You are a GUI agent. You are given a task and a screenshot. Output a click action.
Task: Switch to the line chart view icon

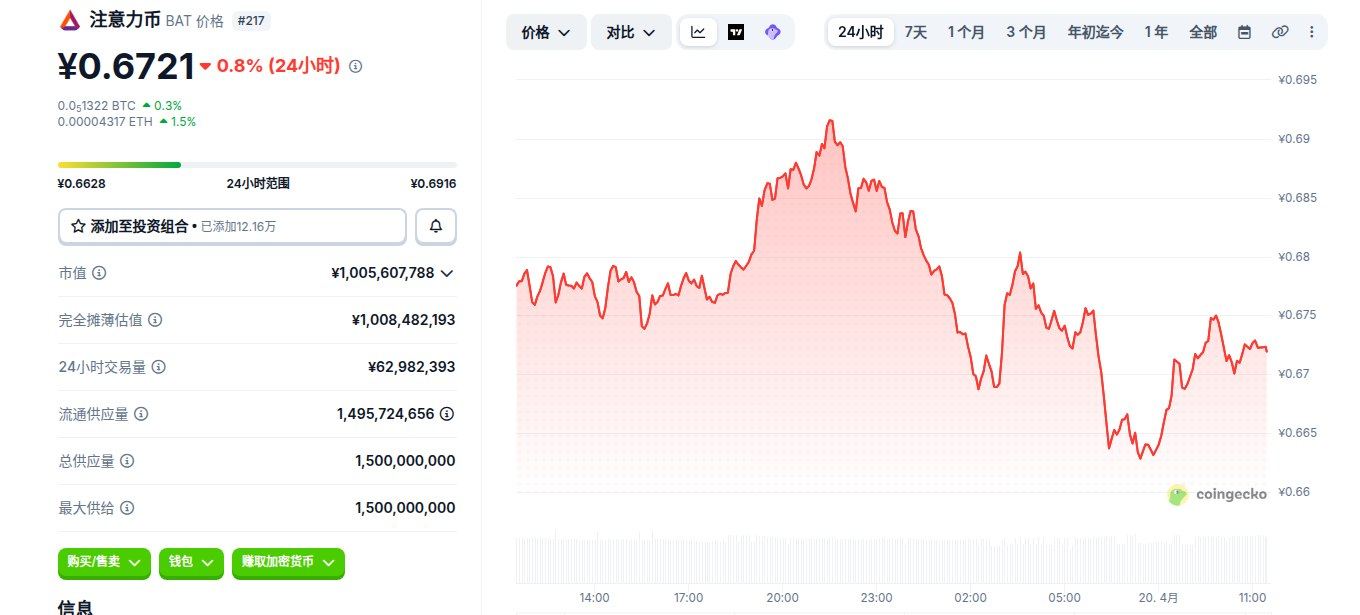[698, 32]
